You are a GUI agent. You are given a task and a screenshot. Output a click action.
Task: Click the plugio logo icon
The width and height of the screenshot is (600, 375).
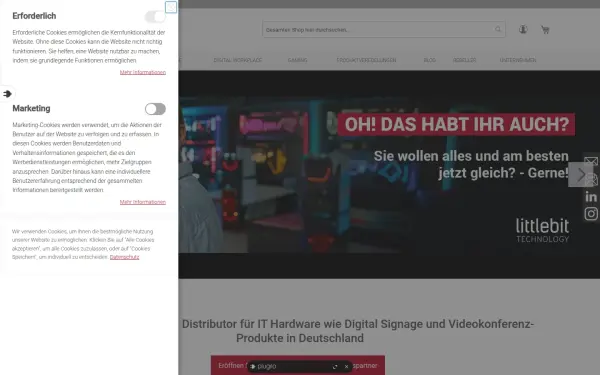tap(253, 366)
